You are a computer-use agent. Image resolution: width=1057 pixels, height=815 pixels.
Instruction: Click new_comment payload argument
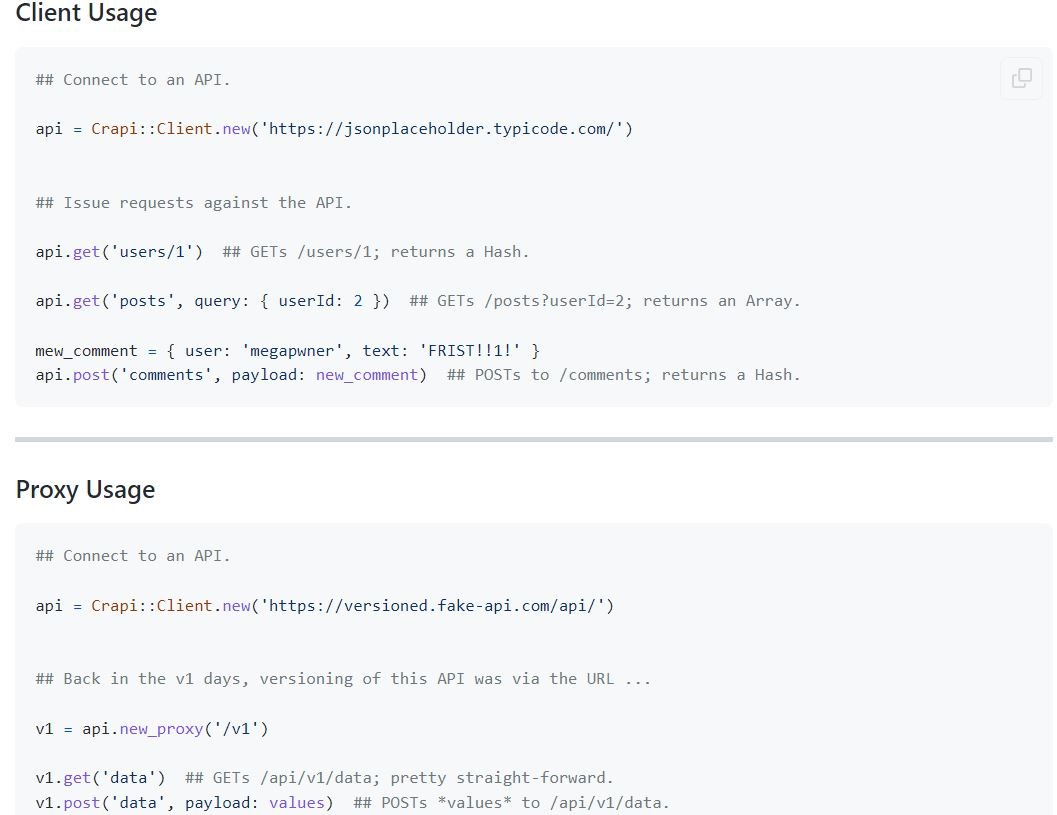(x=367, y=375)
